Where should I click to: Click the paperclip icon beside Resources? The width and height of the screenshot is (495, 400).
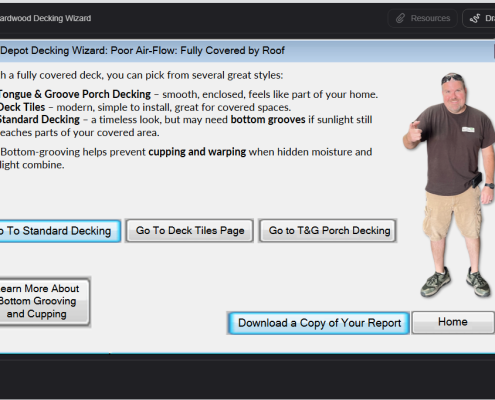click(x=400, y=18)
